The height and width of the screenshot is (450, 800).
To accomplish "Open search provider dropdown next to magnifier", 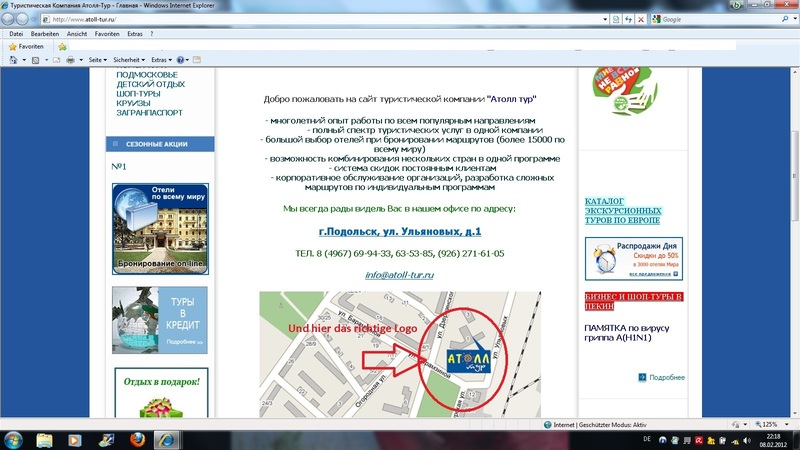I will click(793, 19).
